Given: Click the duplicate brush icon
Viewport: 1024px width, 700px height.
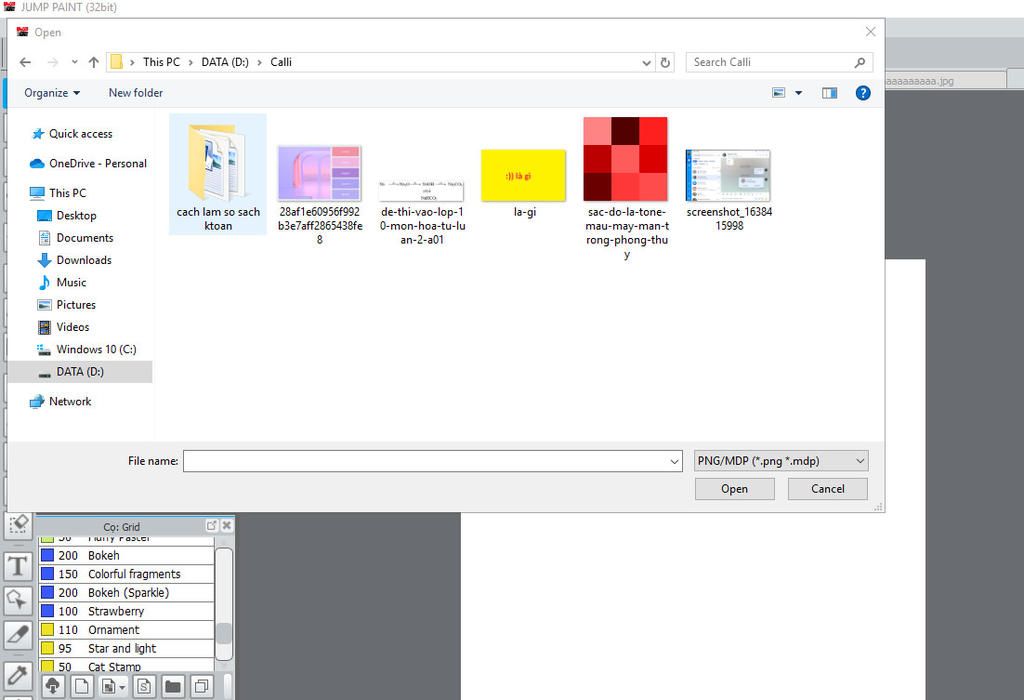Looking at the screenshot, I should [x=201, y=686].
